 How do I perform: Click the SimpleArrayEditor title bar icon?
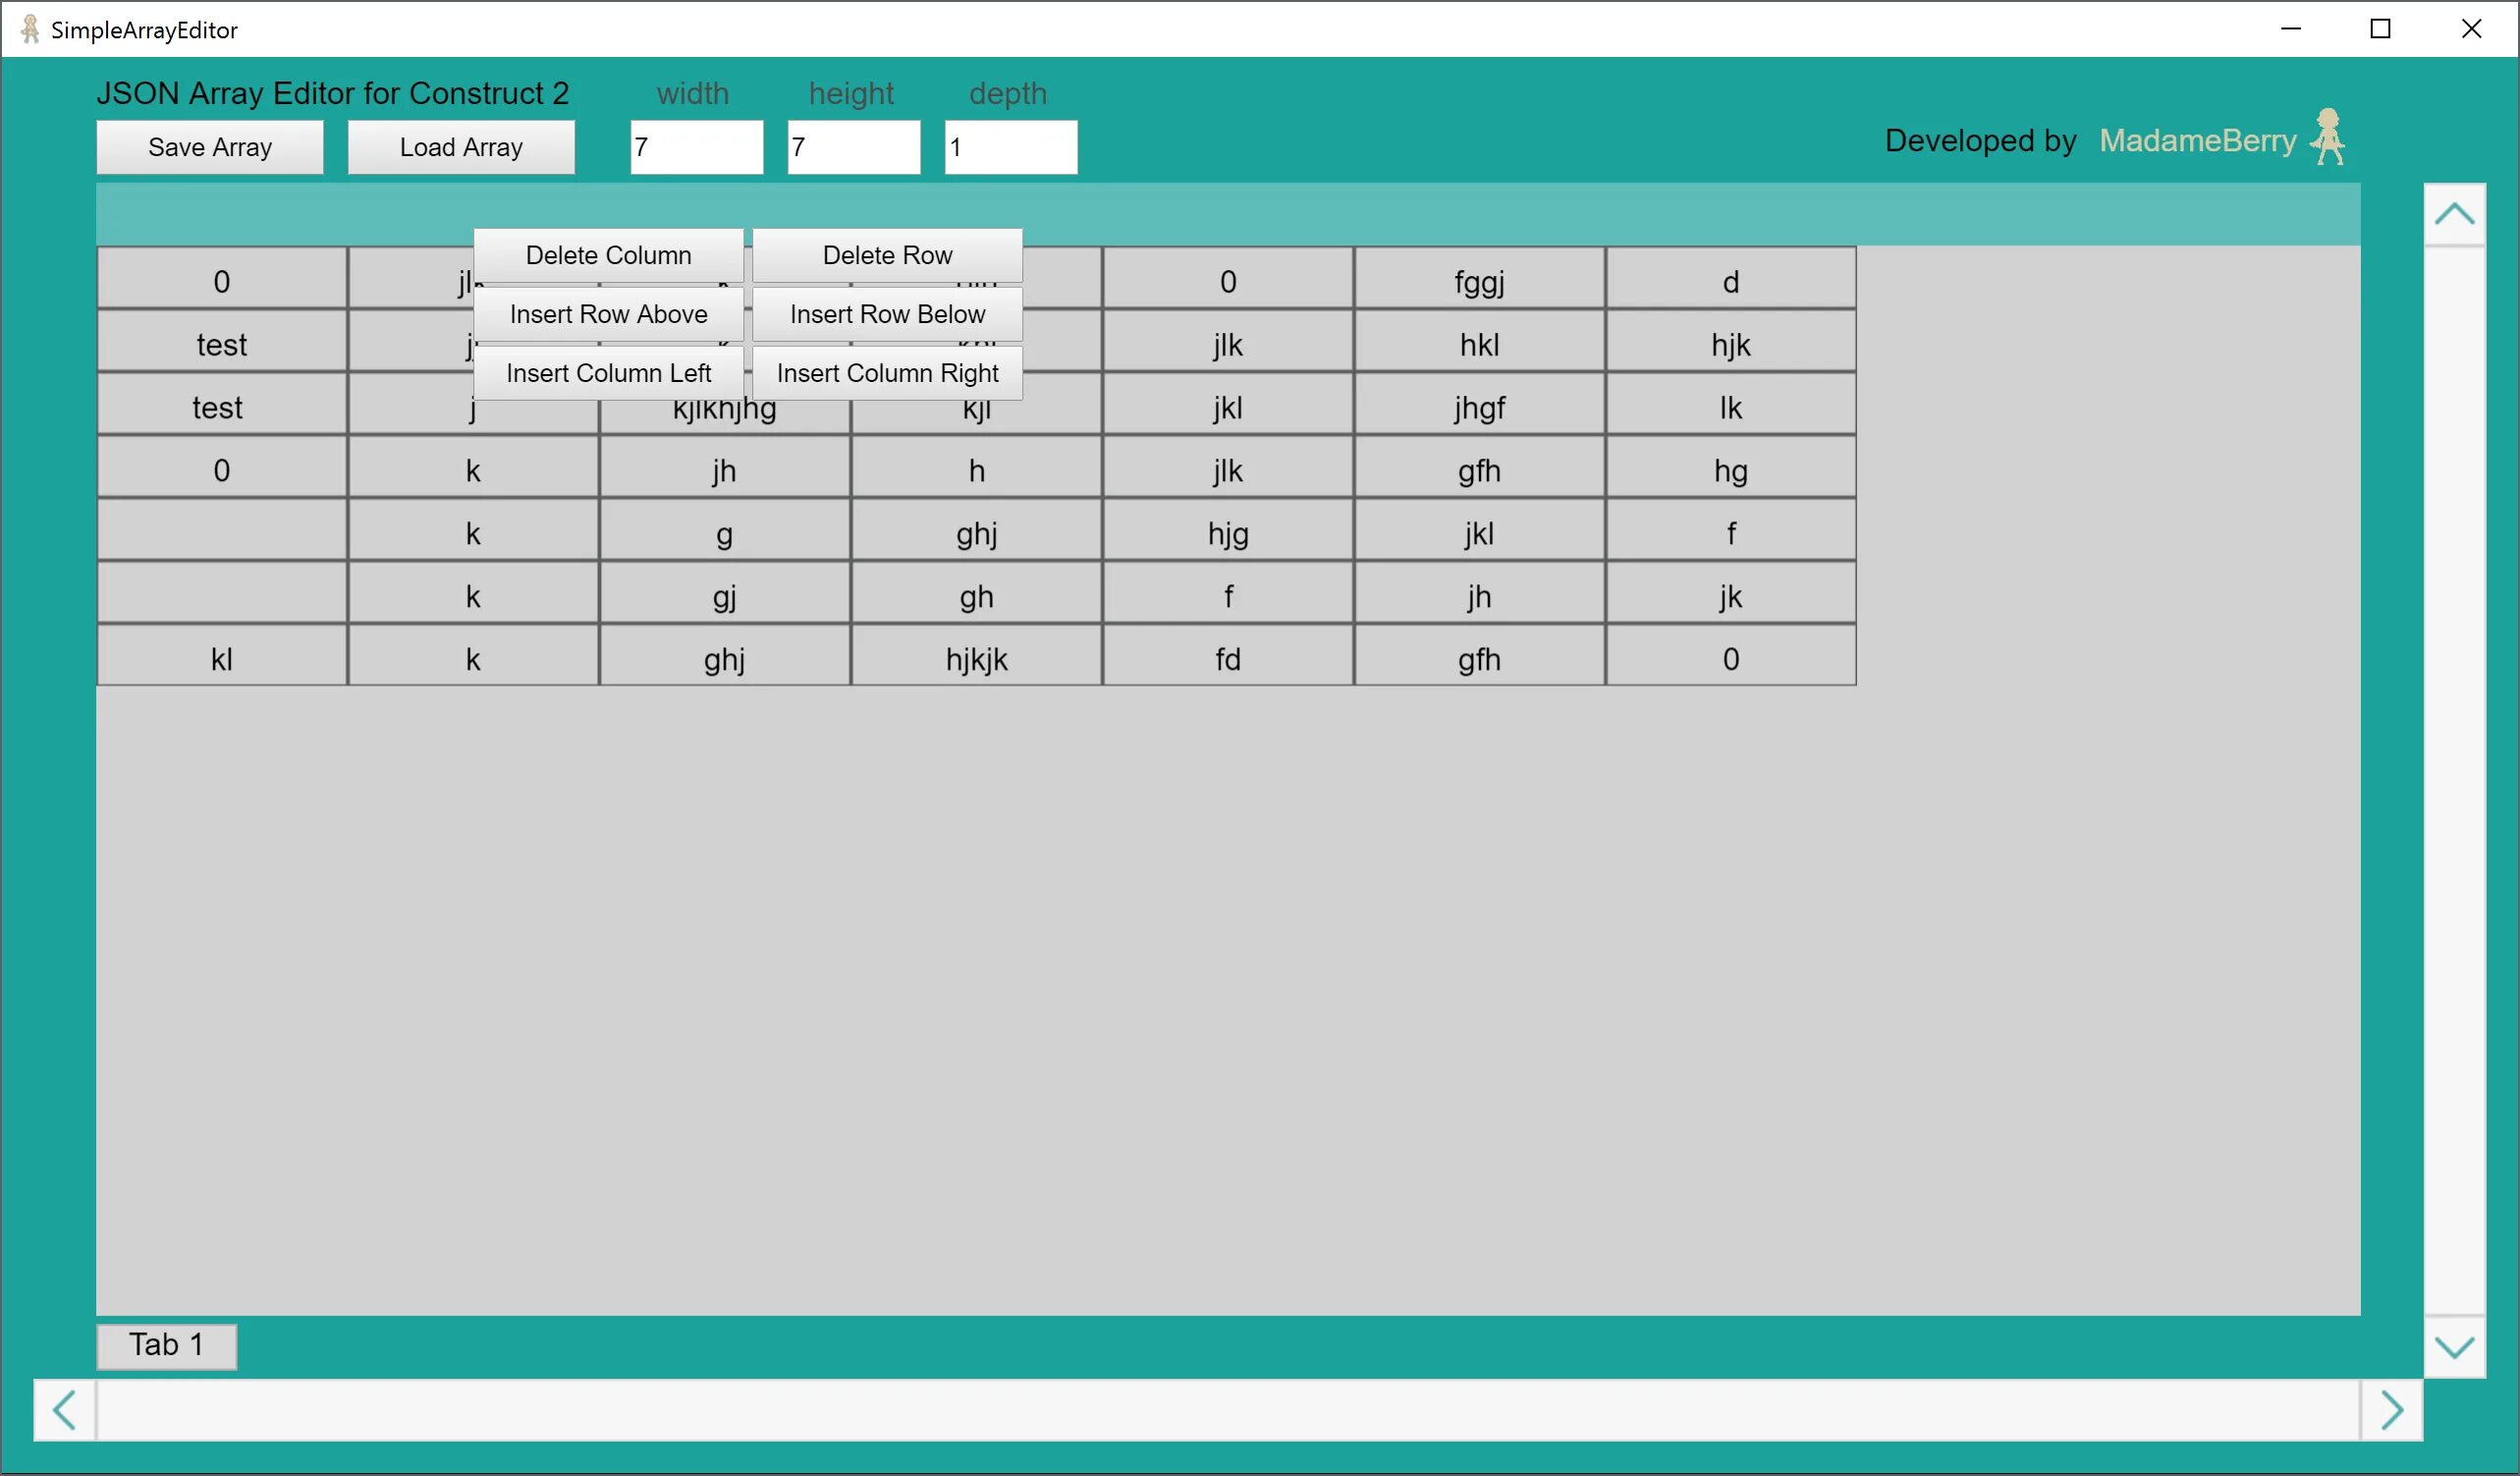coord(30,29)
